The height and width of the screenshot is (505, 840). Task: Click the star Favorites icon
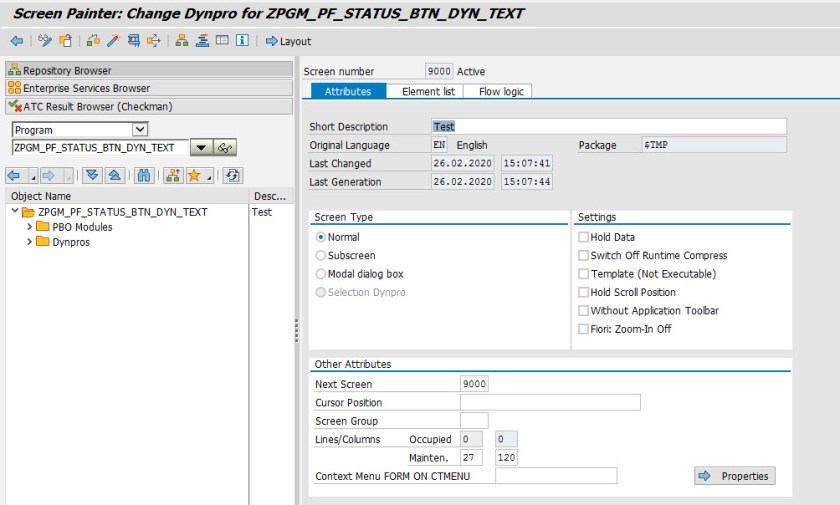point(195,175)
